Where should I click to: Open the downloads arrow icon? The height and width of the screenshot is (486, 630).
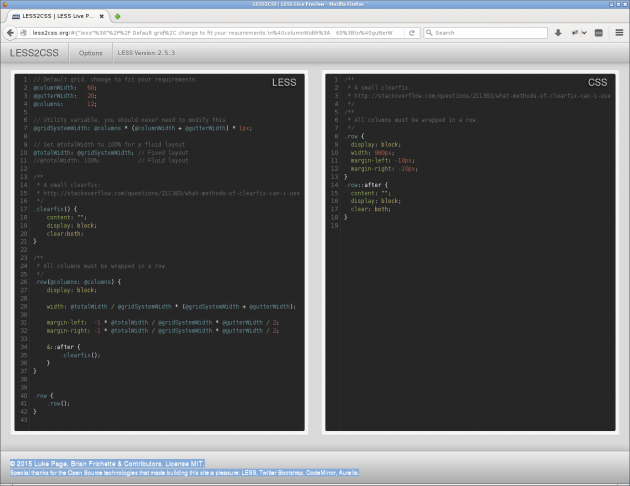[x=558, y=33]
